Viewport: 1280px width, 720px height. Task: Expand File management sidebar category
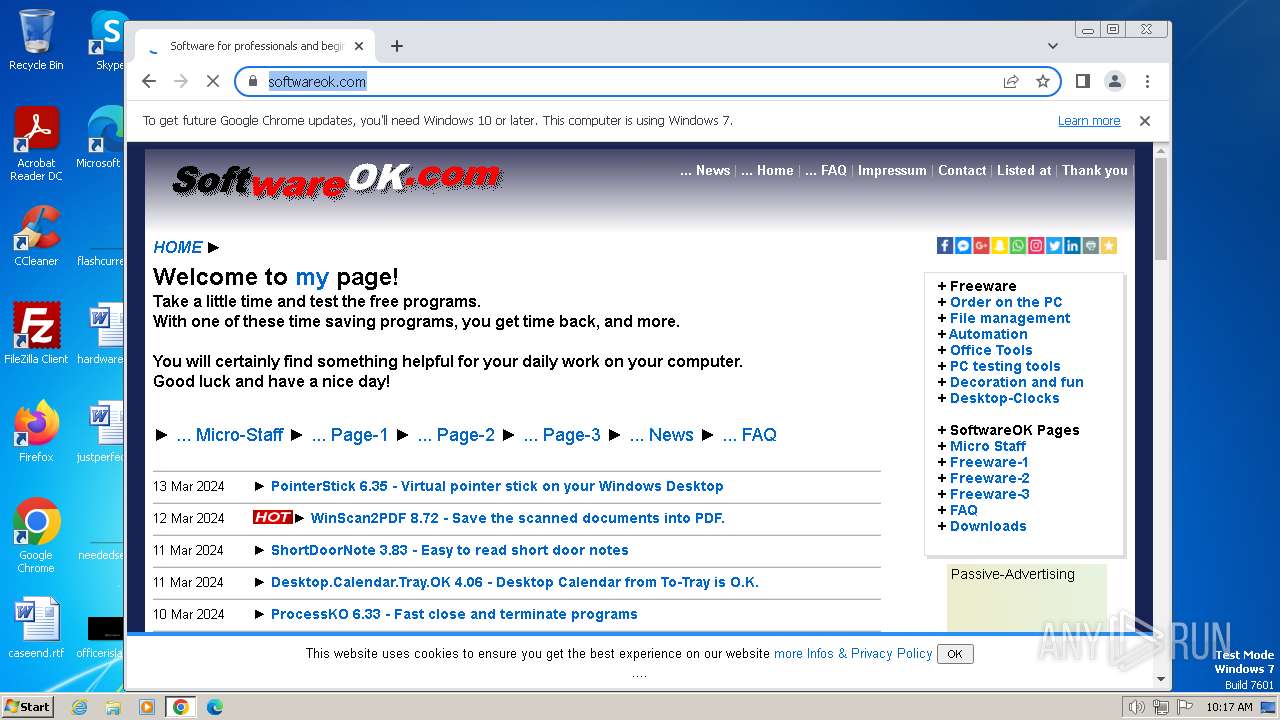click(1010, 318)
